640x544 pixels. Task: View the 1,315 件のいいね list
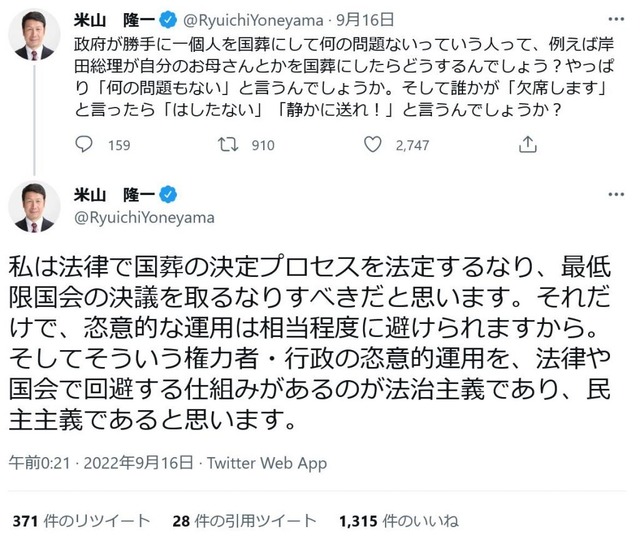[399, 521]
